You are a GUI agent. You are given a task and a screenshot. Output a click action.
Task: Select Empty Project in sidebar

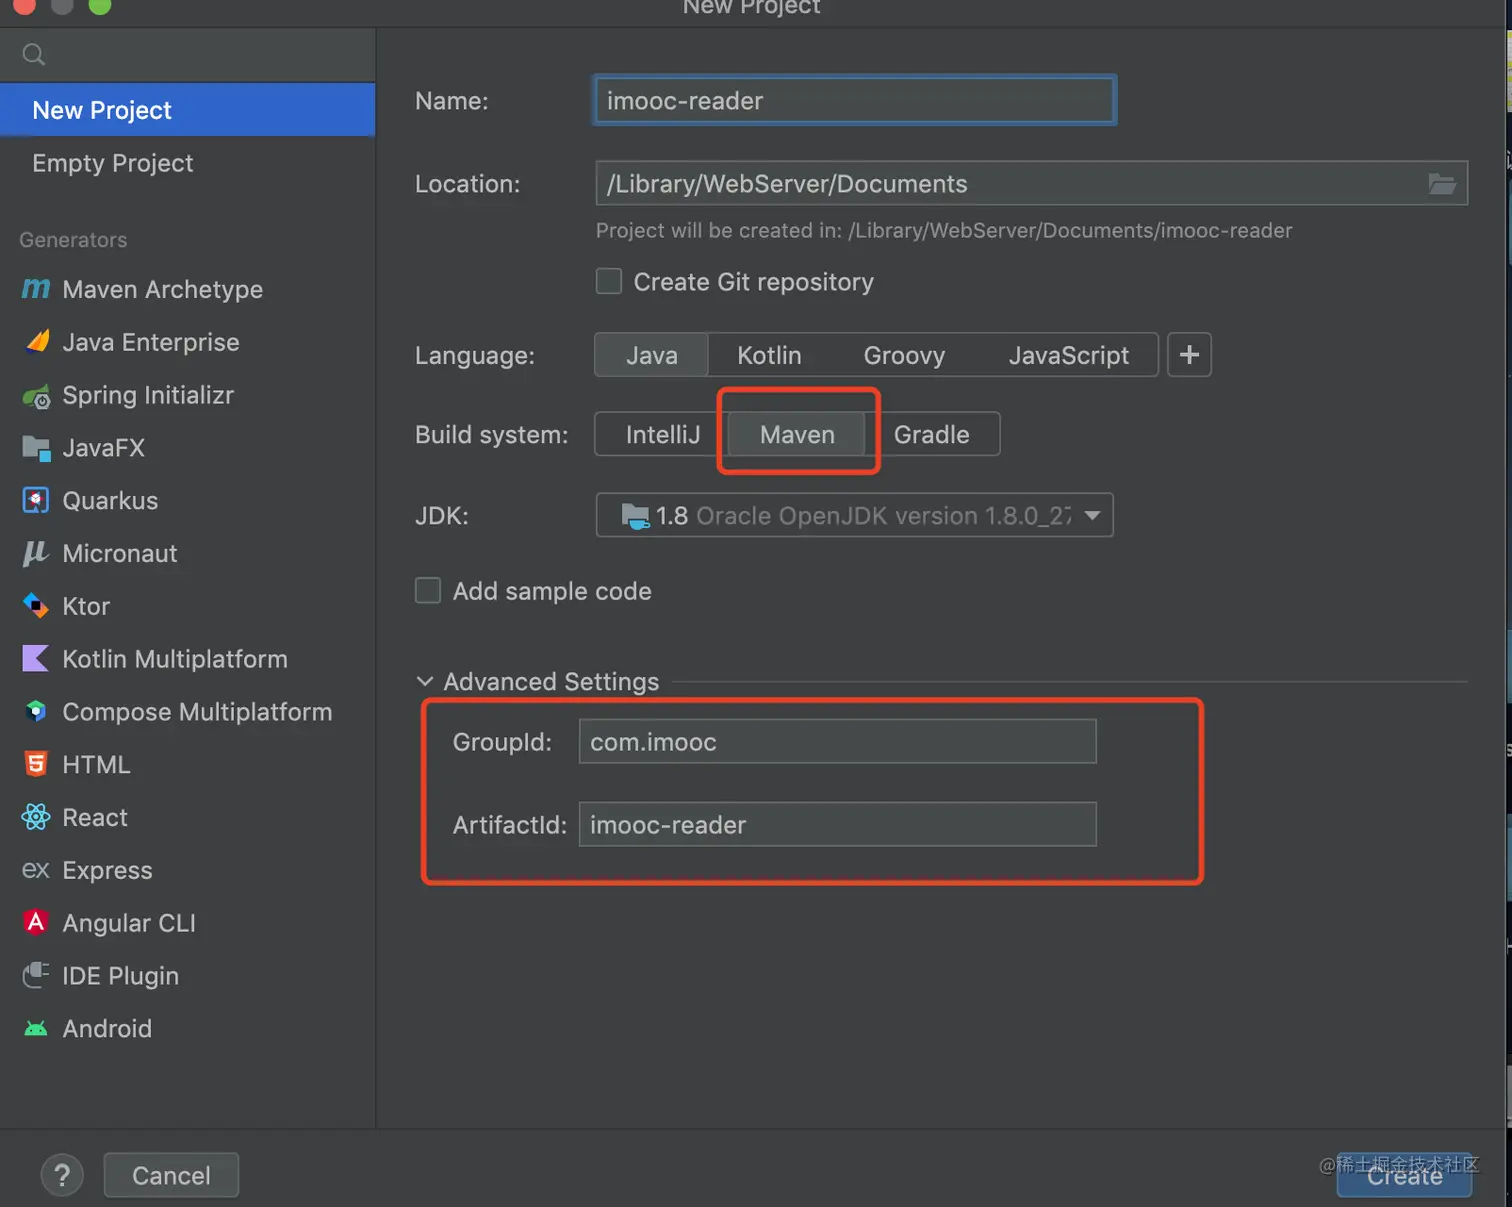click(x=113, y=163)
